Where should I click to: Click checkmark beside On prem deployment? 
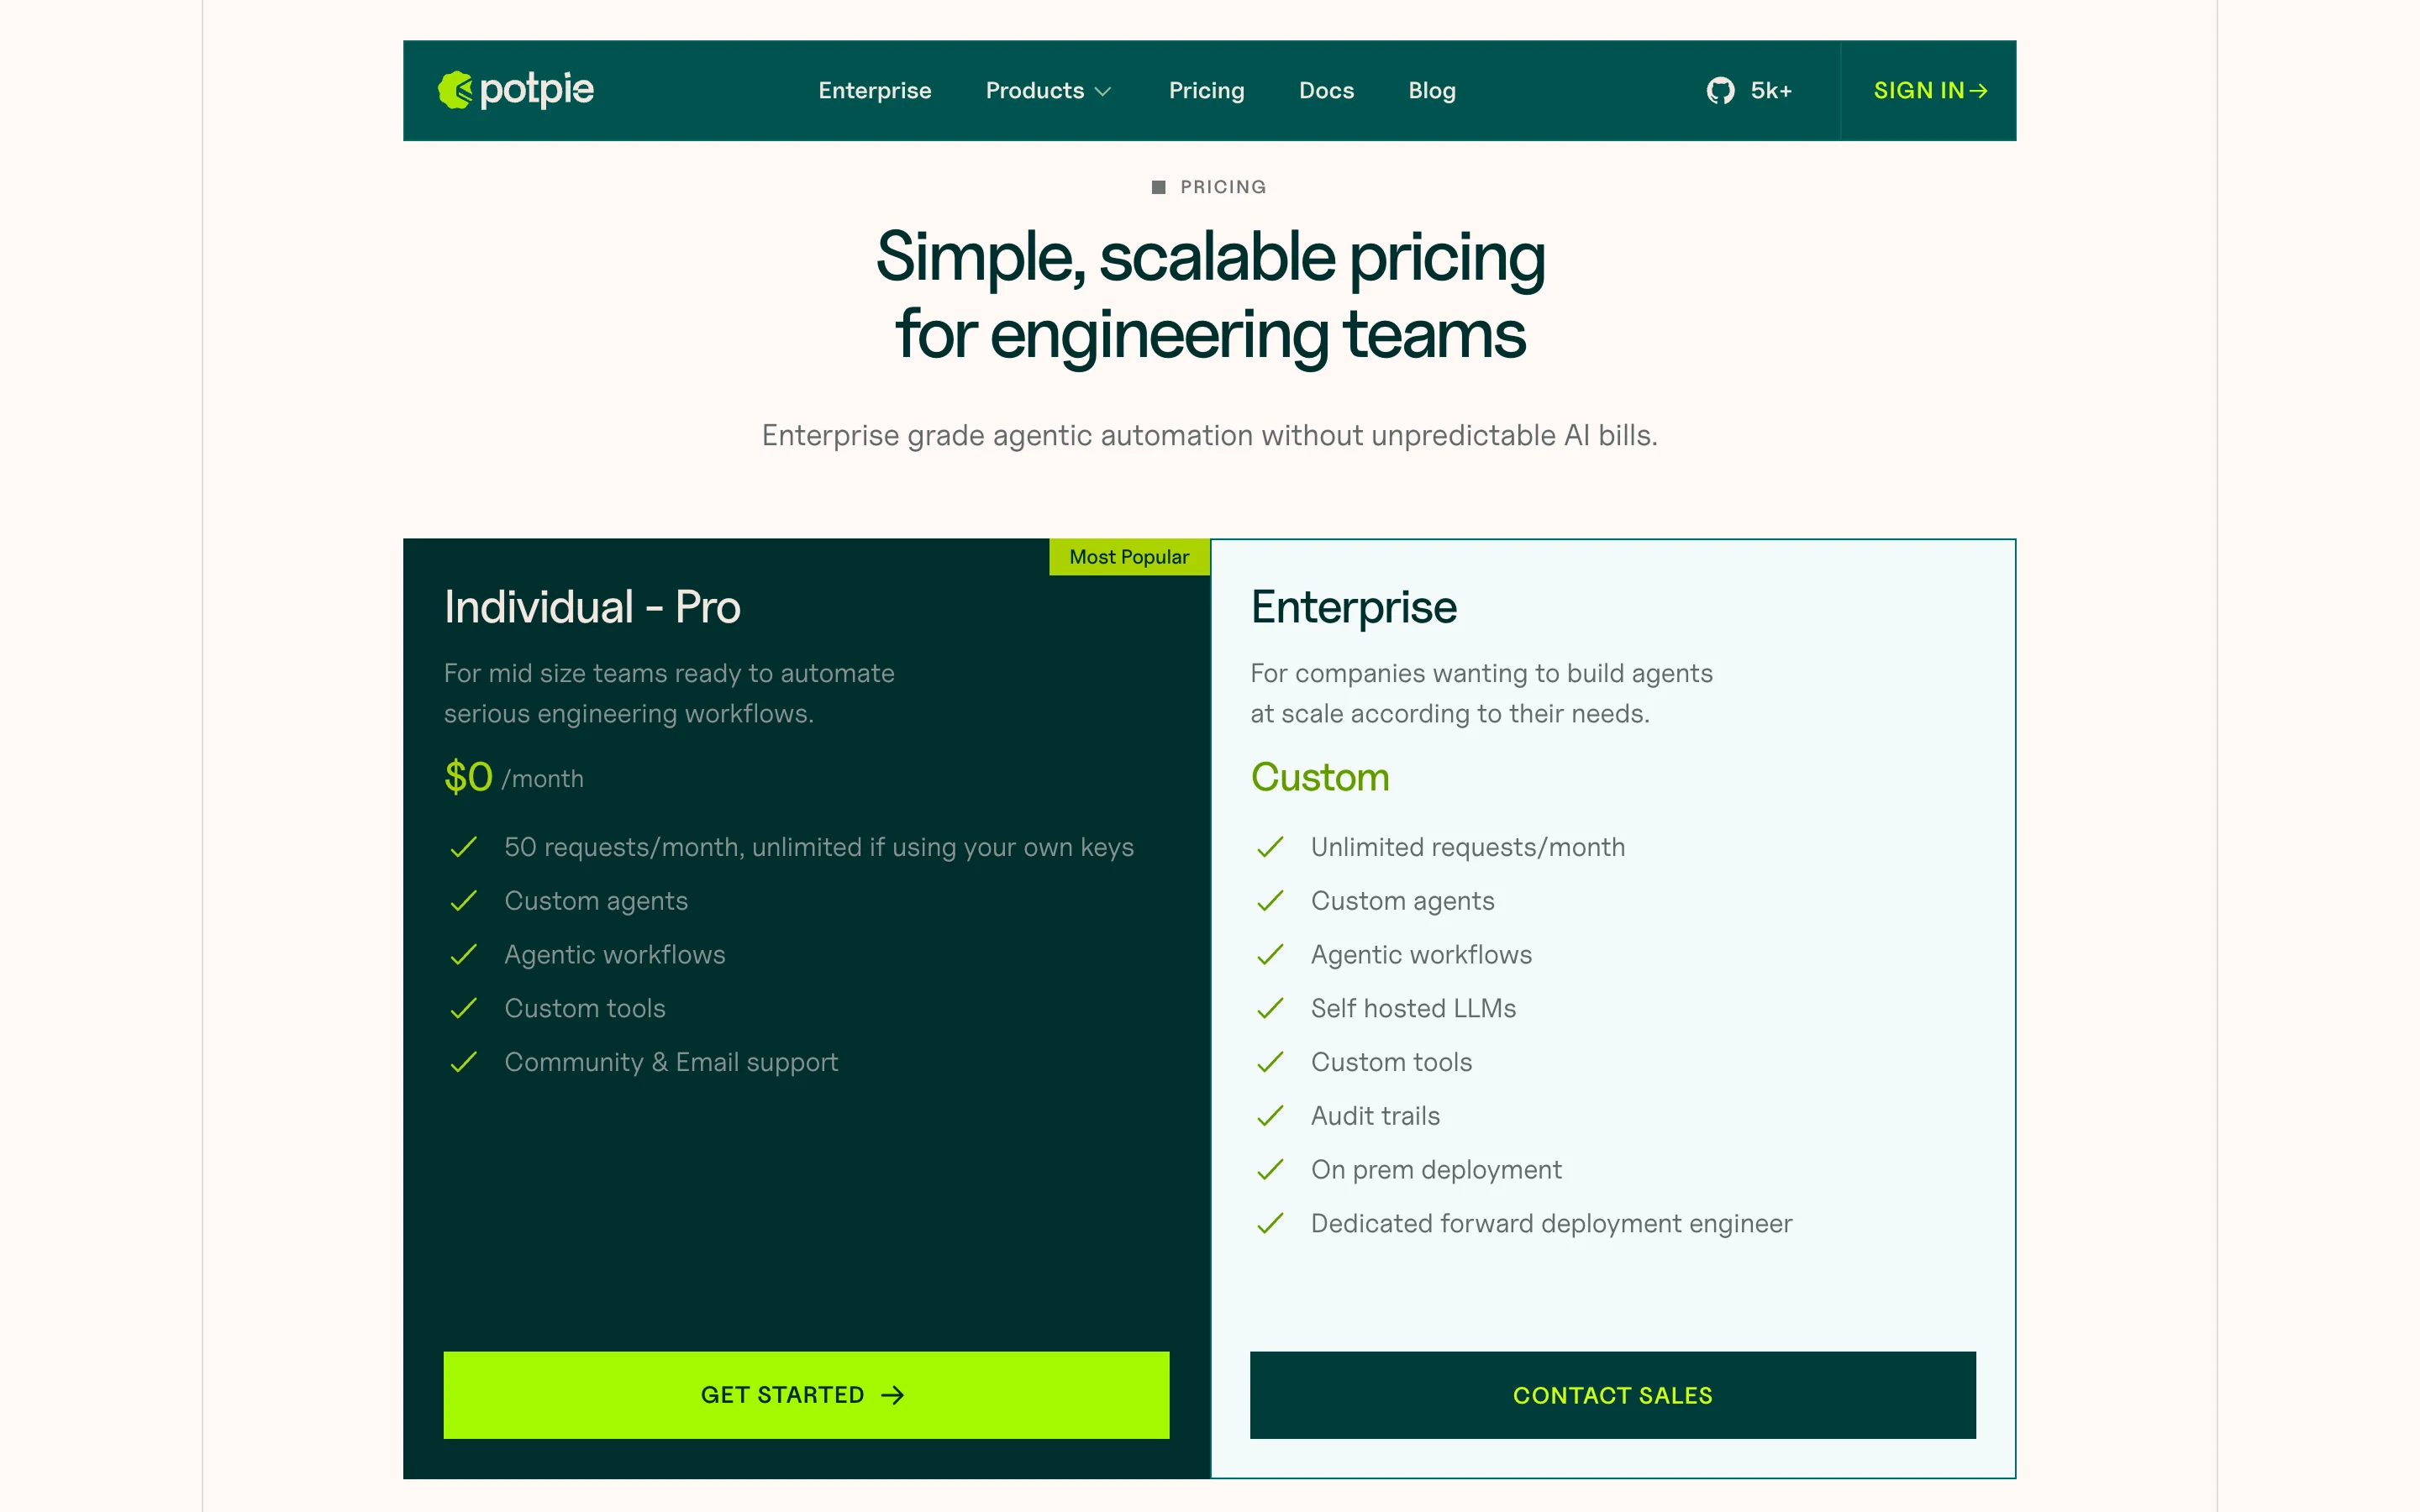1270,1170
